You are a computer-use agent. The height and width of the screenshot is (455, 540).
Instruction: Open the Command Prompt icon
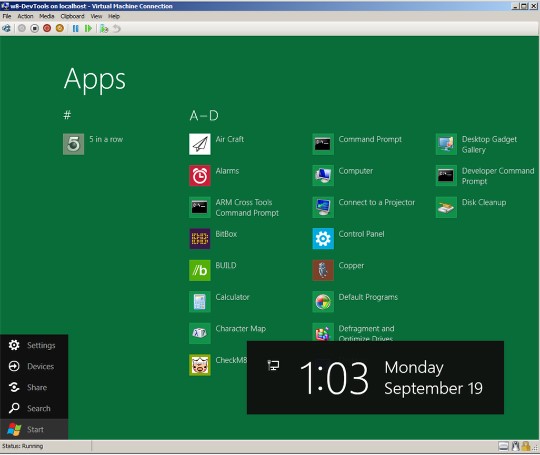[x=323, y=144]
